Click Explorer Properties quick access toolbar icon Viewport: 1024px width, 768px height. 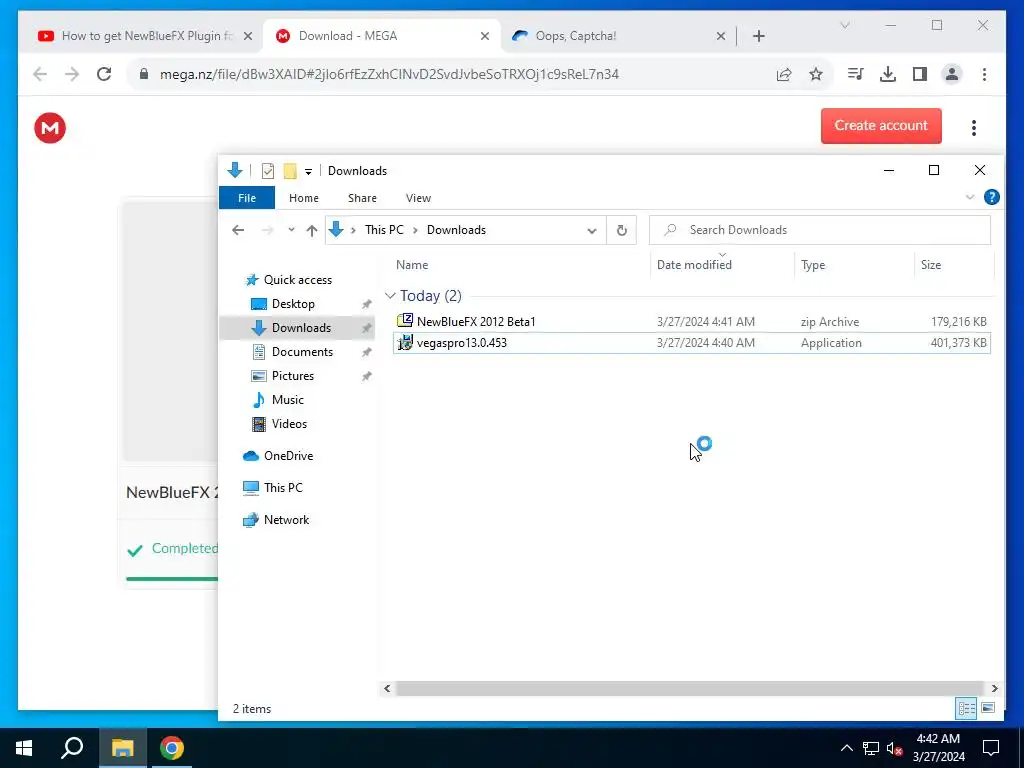(x=268, y=171)
